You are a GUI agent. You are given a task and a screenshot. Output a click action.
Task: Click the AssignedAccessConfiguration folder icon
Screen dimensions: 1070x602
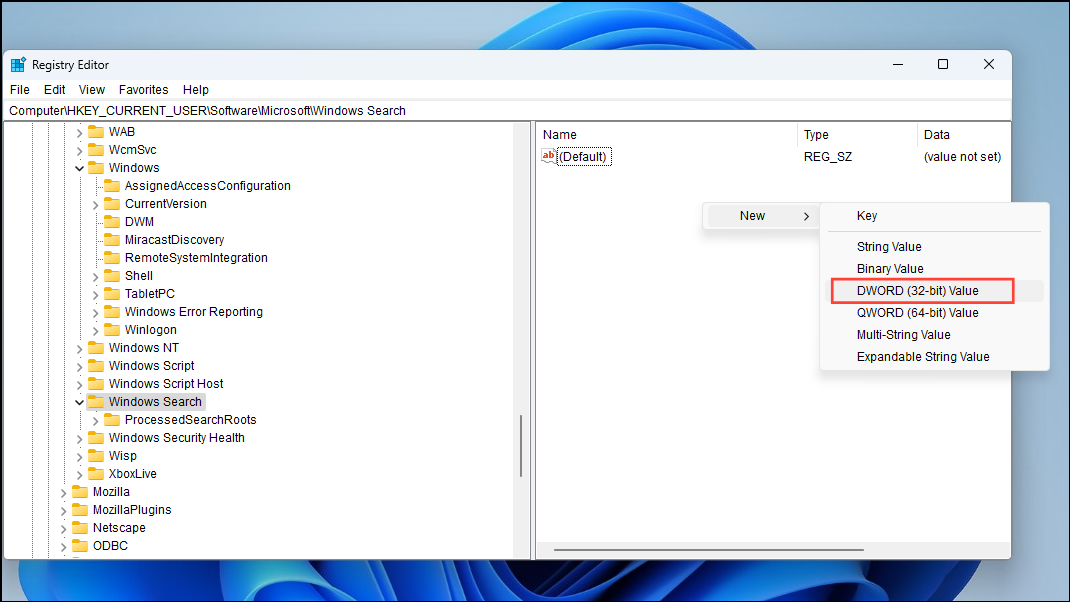pos(112,186)
